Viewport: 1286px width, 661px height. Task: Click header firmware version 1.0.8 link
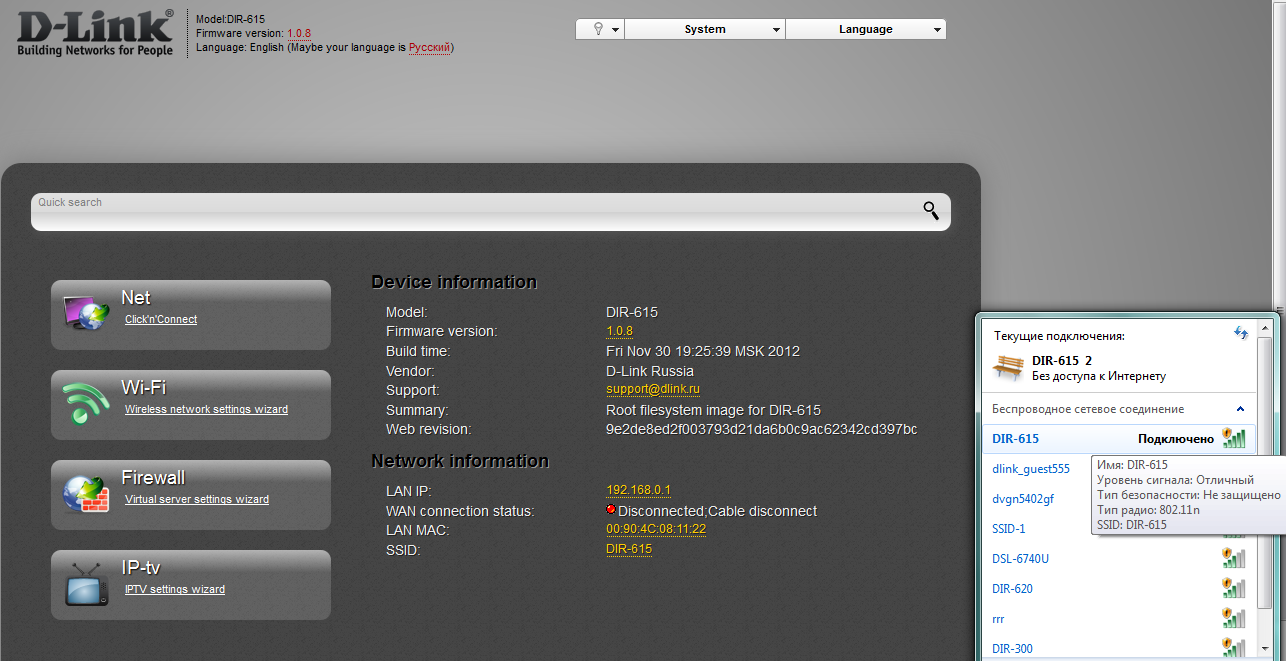click(x=299, y=33)
